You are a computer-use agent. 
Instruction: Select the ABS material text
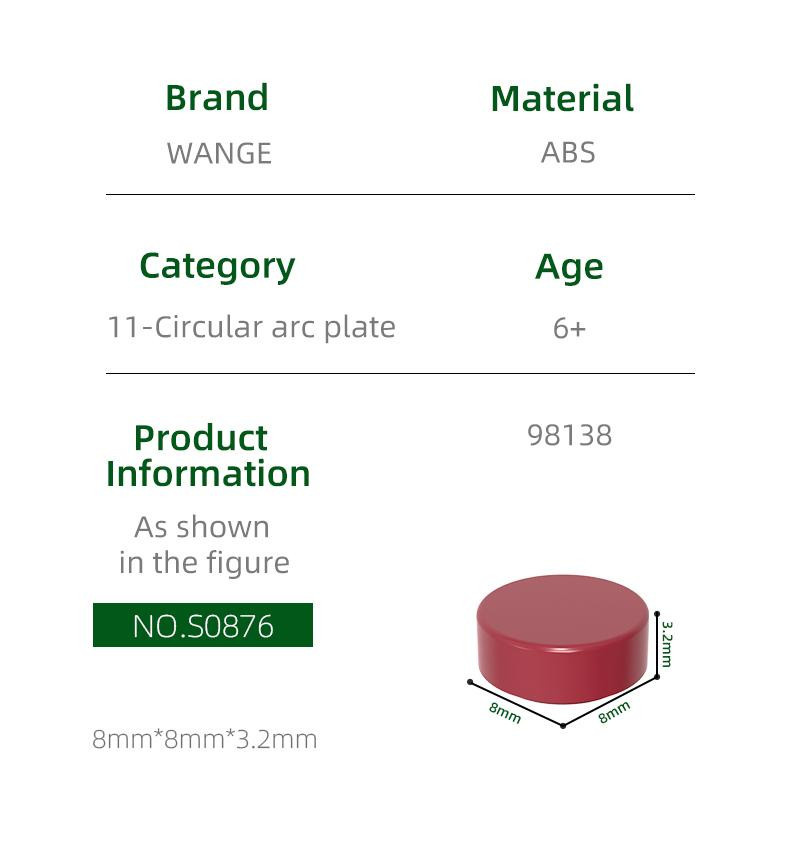[568, 152]
